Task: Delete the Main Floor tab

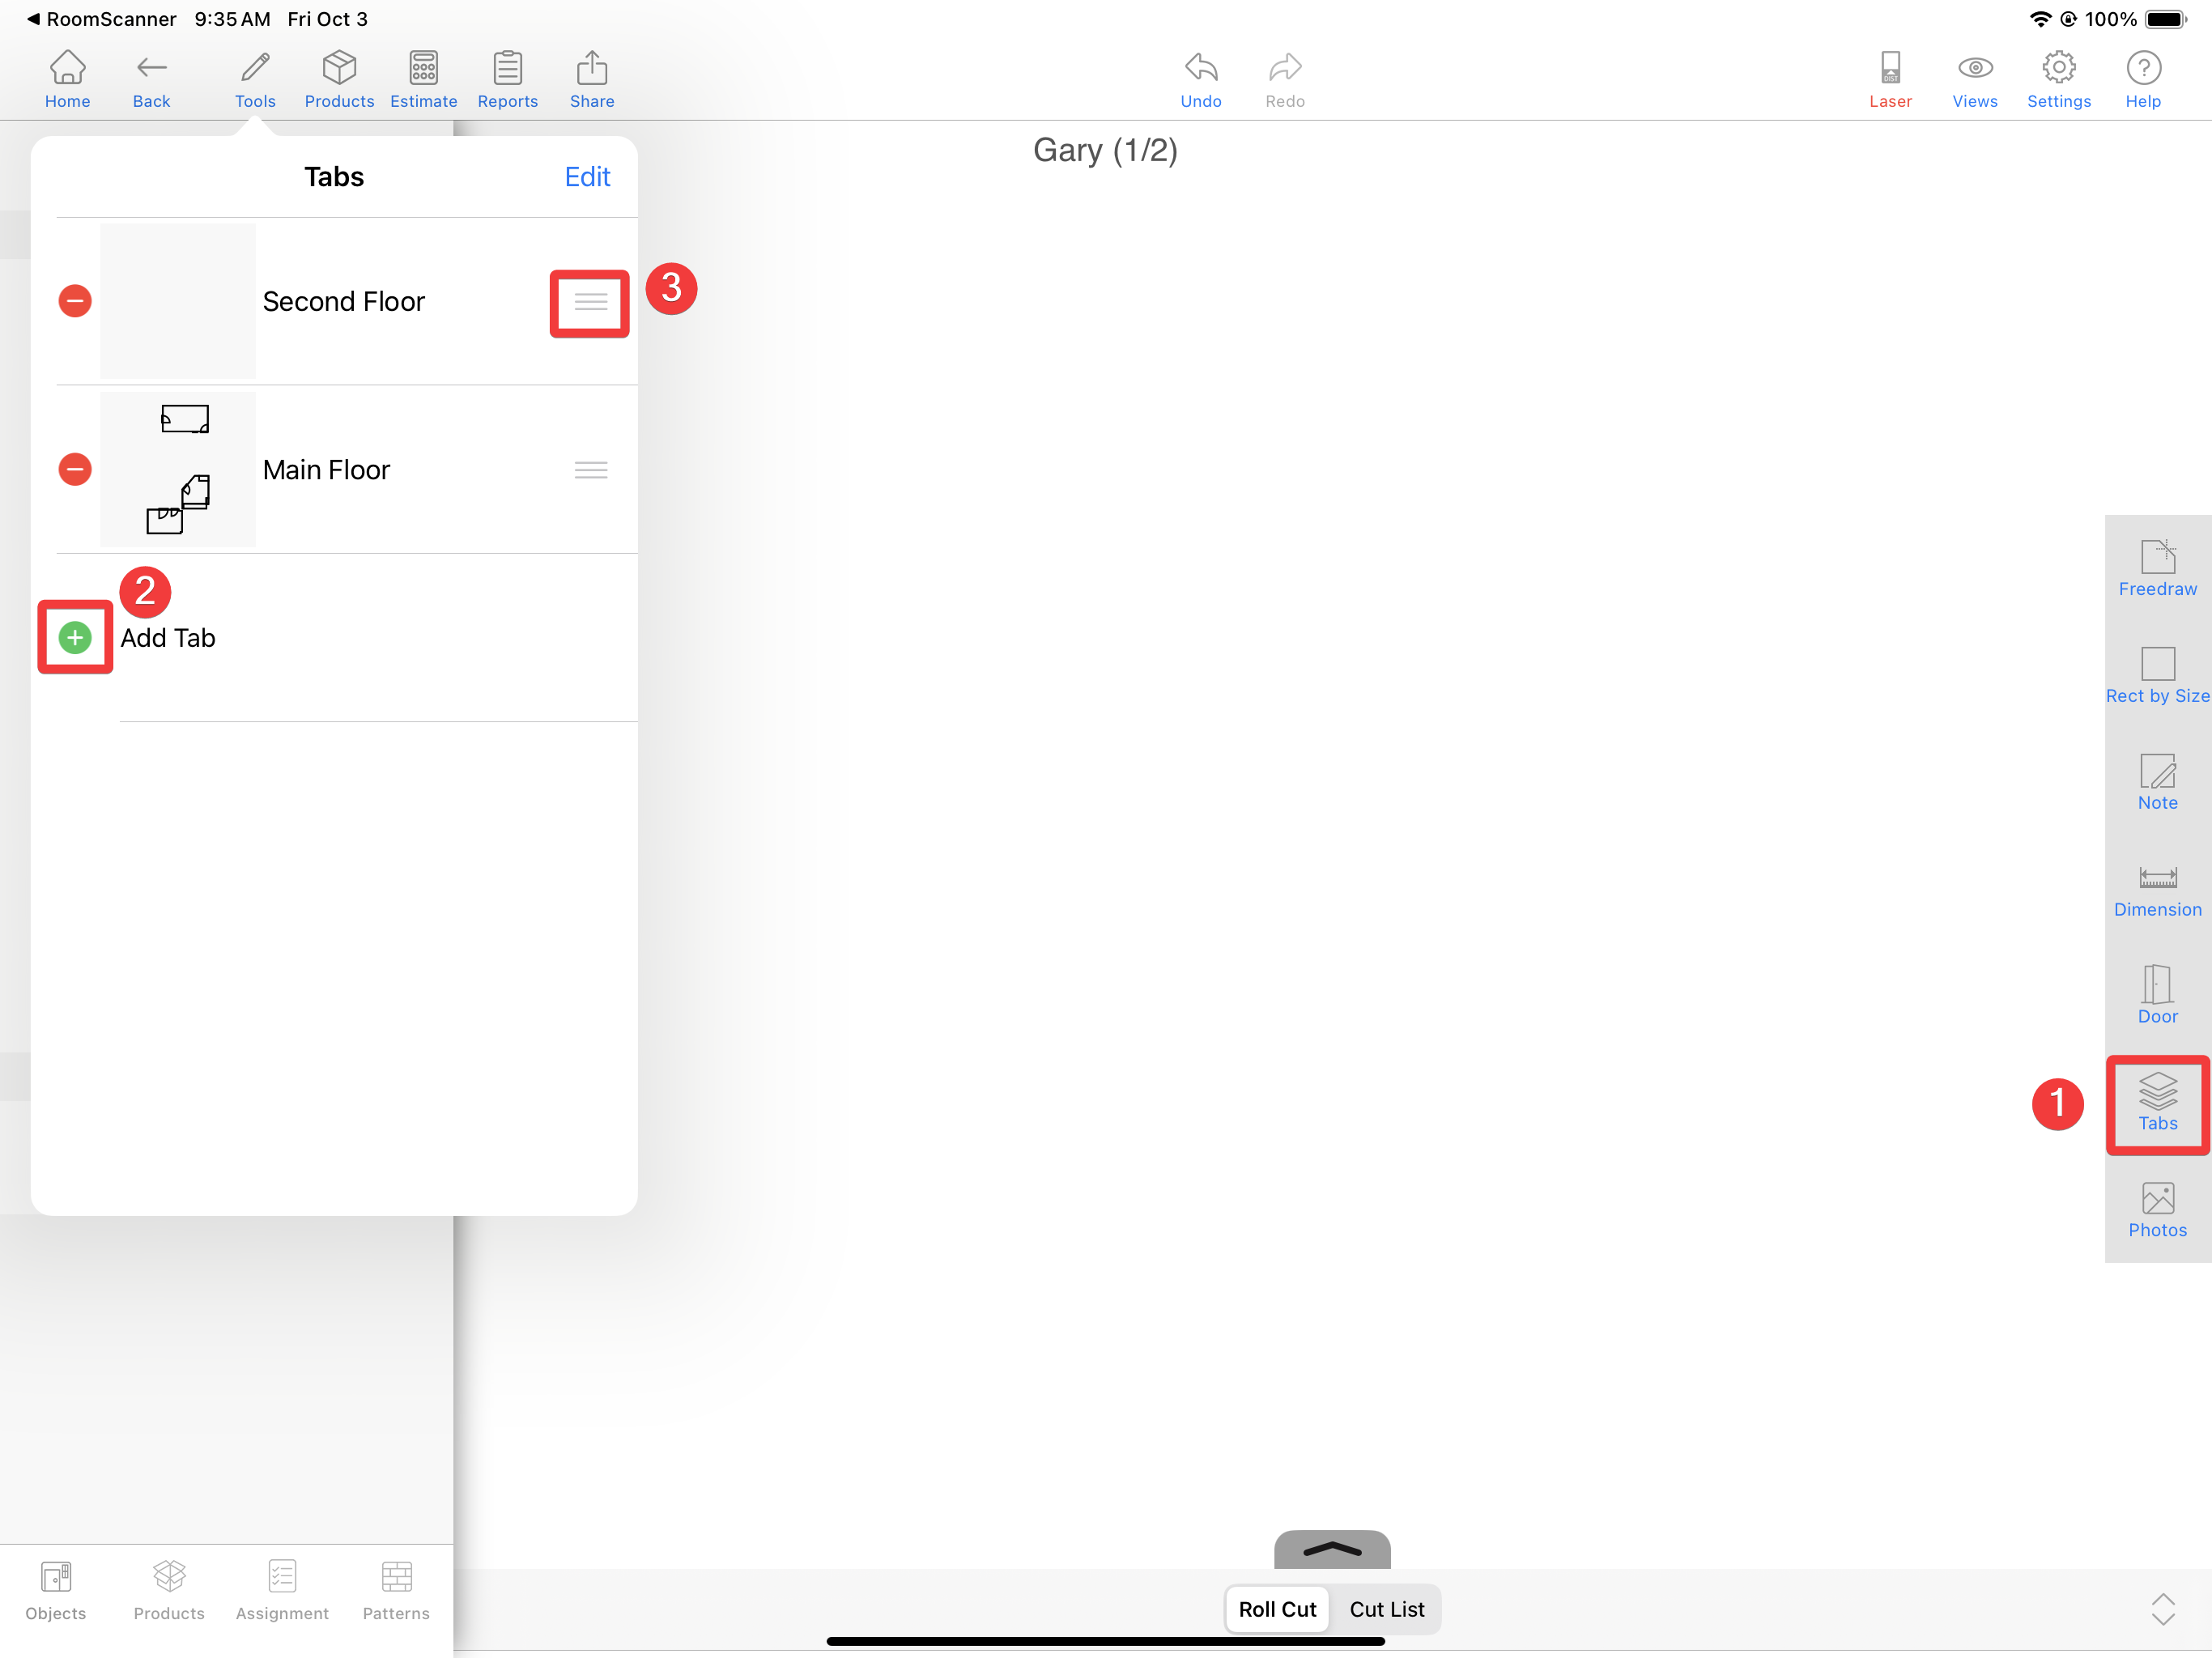Action: [x=75, y=469]
